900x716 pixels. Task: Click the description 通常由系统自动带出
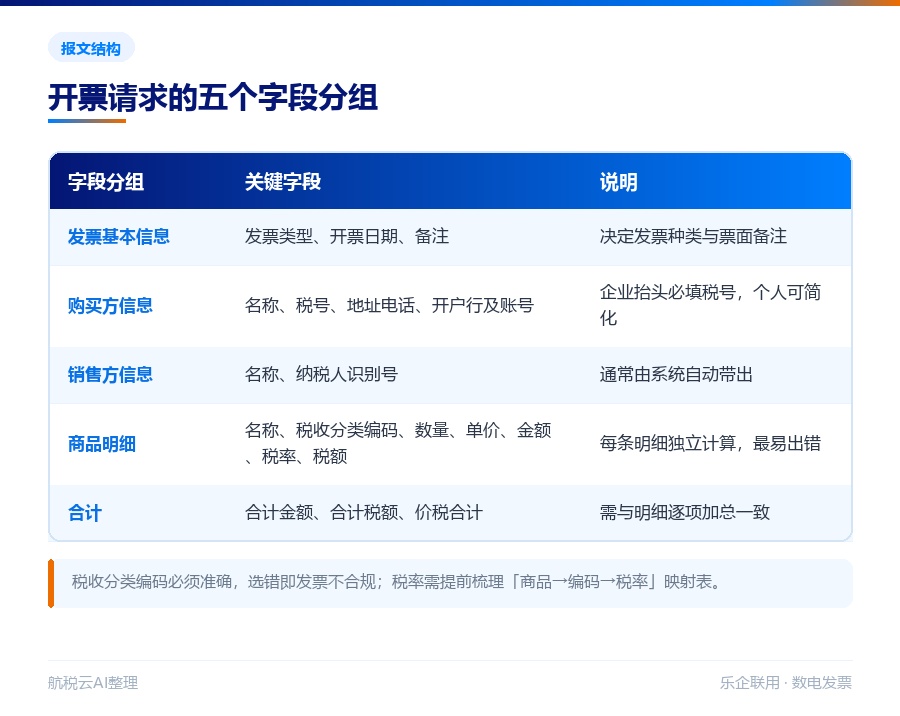point(676,374)
